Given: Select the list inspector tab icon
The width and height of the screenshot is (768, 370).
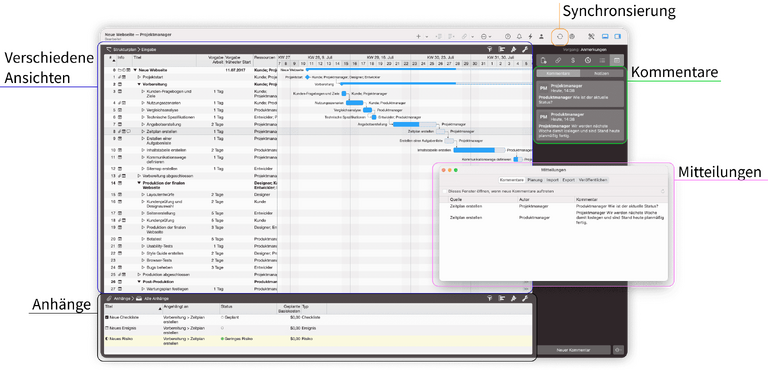Looking at the screenshot, I should click(602, 60).
